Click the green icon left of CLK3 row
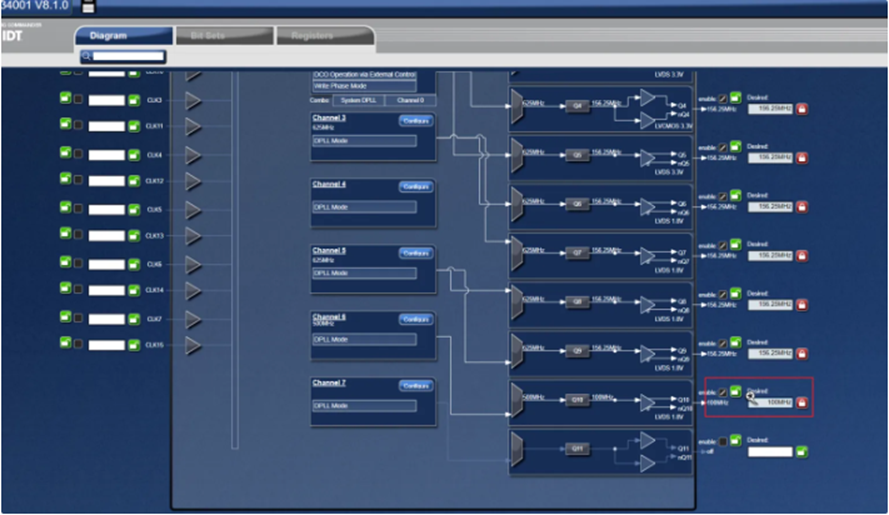Image resolution: width=889 pixels, height=515 pixels. pos(65,100)
